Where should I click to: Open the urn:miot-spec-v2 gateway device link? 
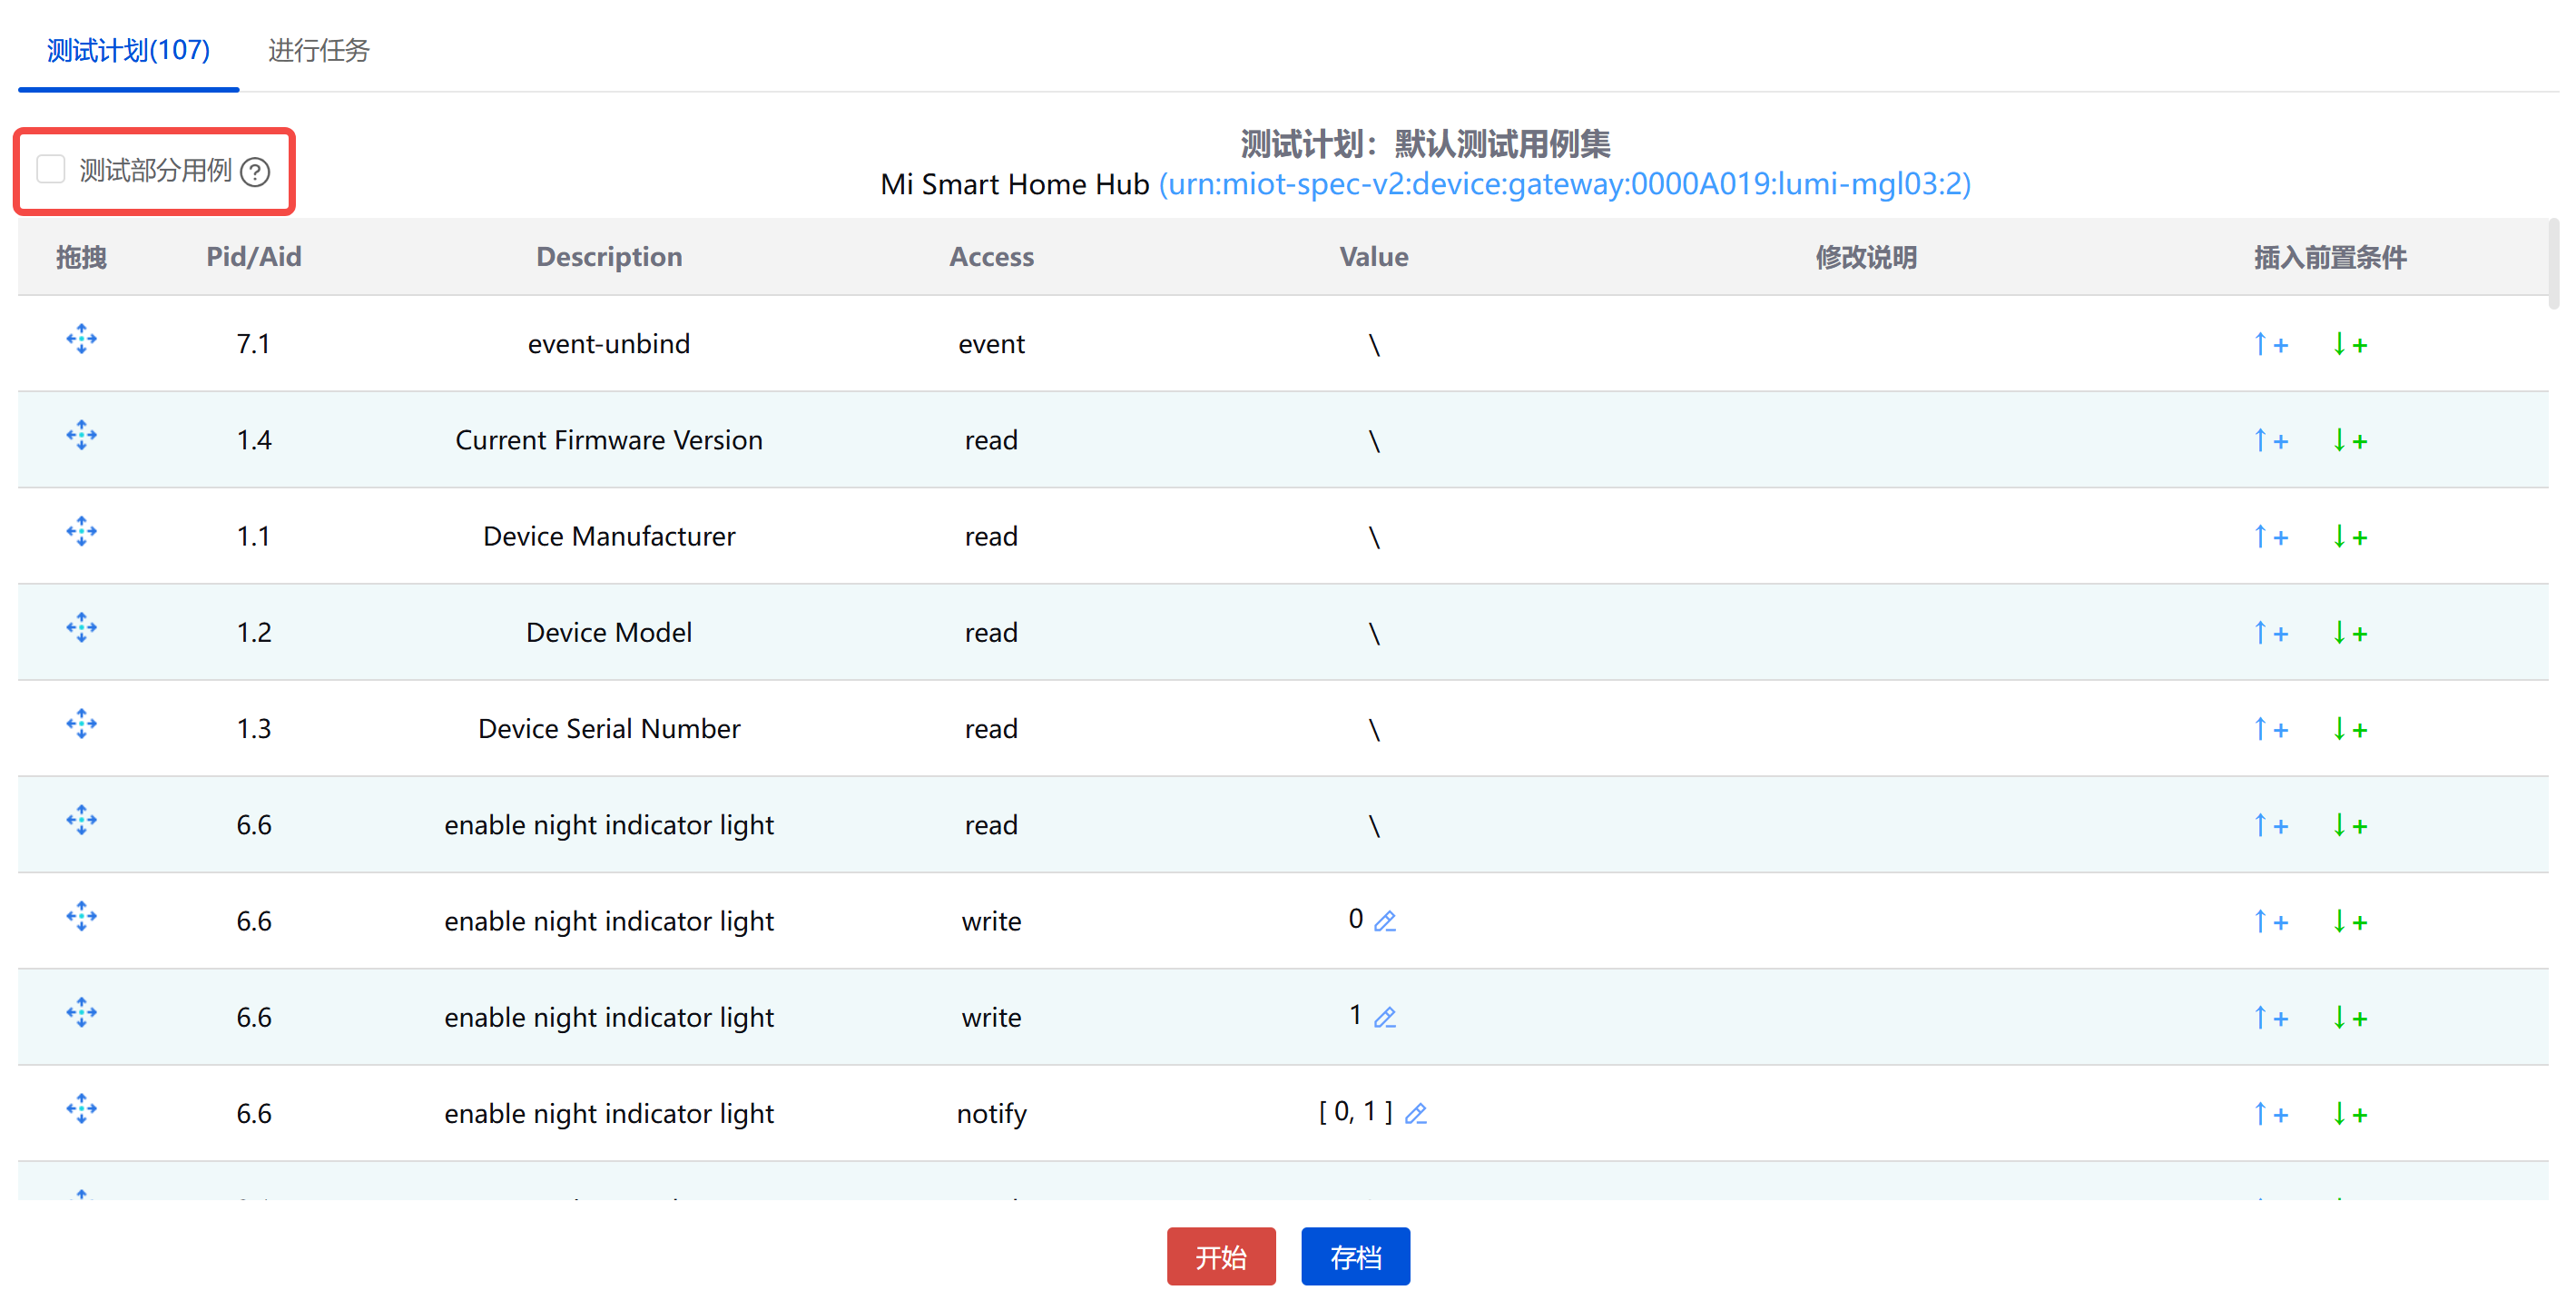click(1564, 184)
